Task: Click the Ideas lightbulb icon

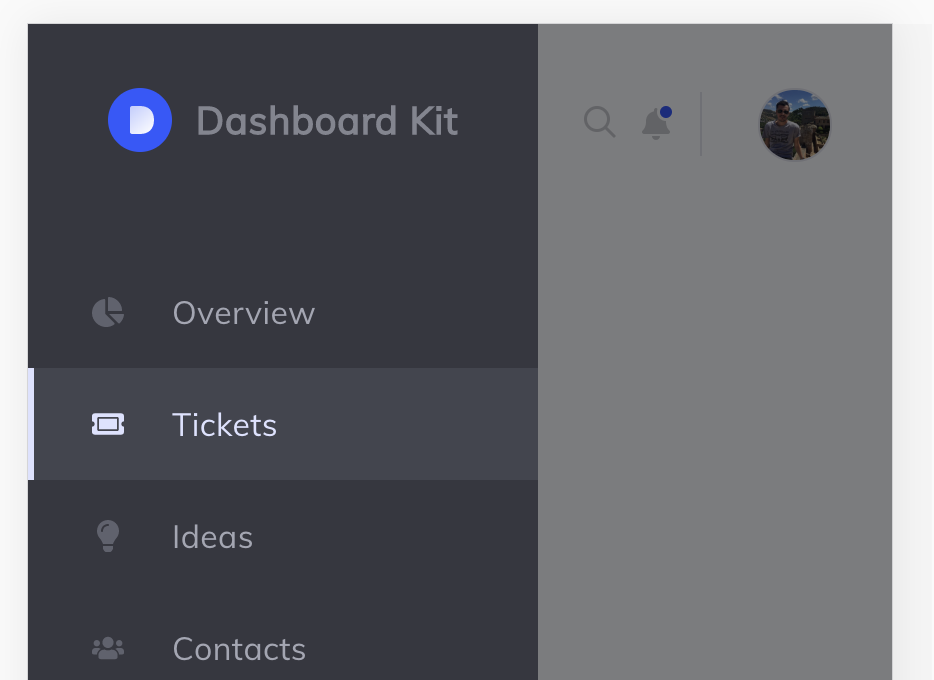Action: pos(108,536)
